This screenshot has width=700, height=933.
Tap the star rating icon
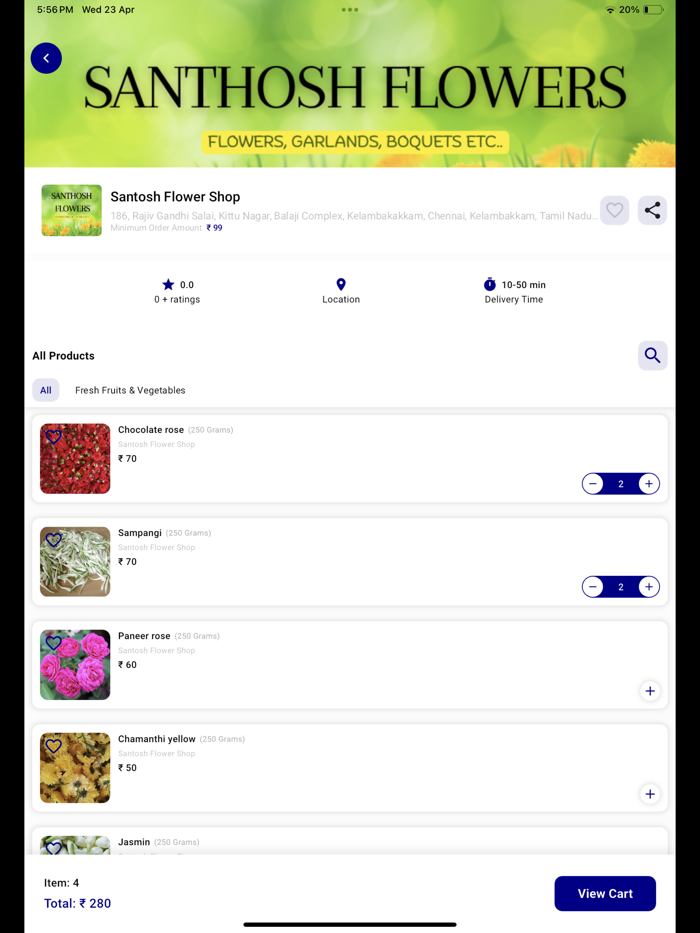pyautogui.click(x=168, y=284)
